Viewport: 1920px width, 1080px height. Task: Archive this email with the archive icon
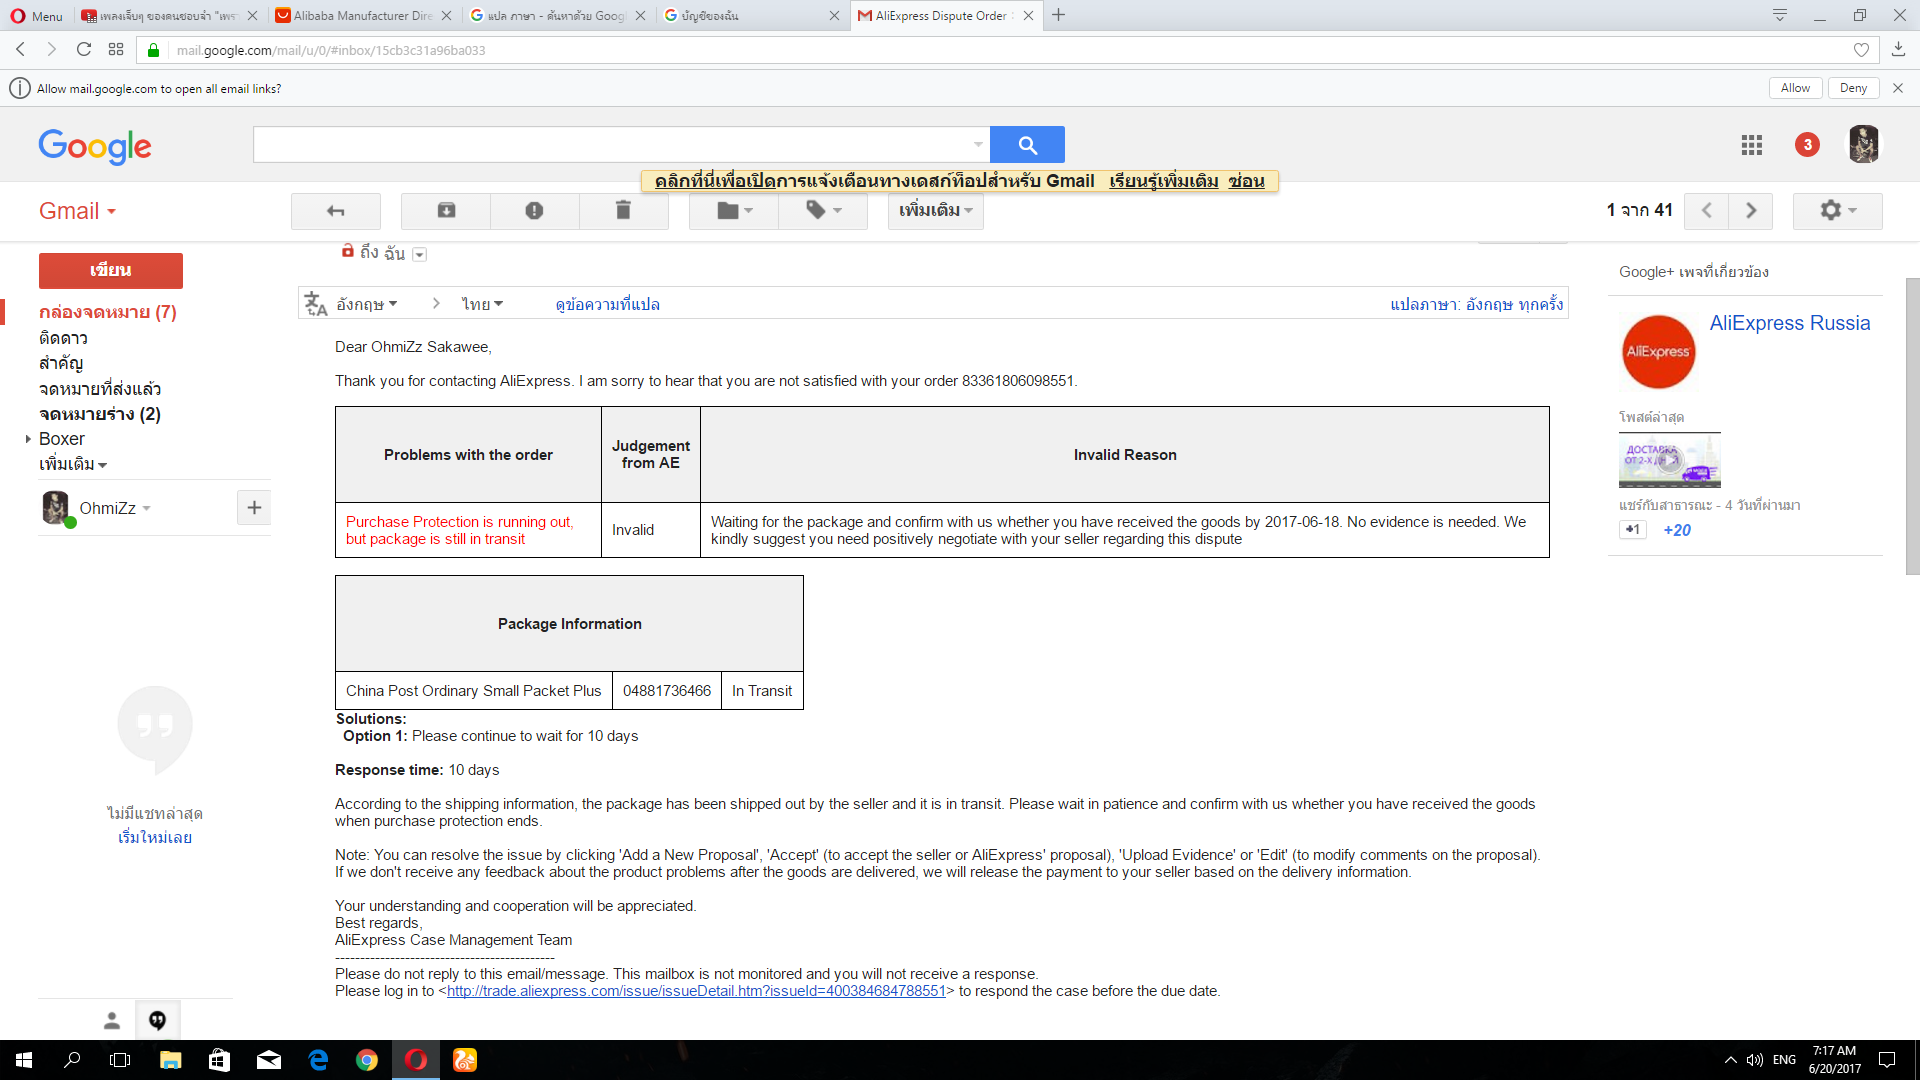(446, 211)
